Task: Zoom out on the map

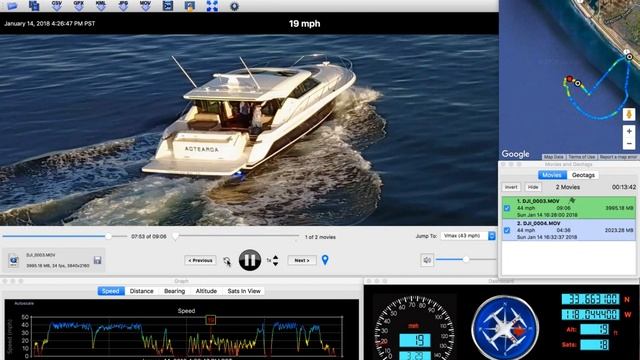Action: (629, 144)
